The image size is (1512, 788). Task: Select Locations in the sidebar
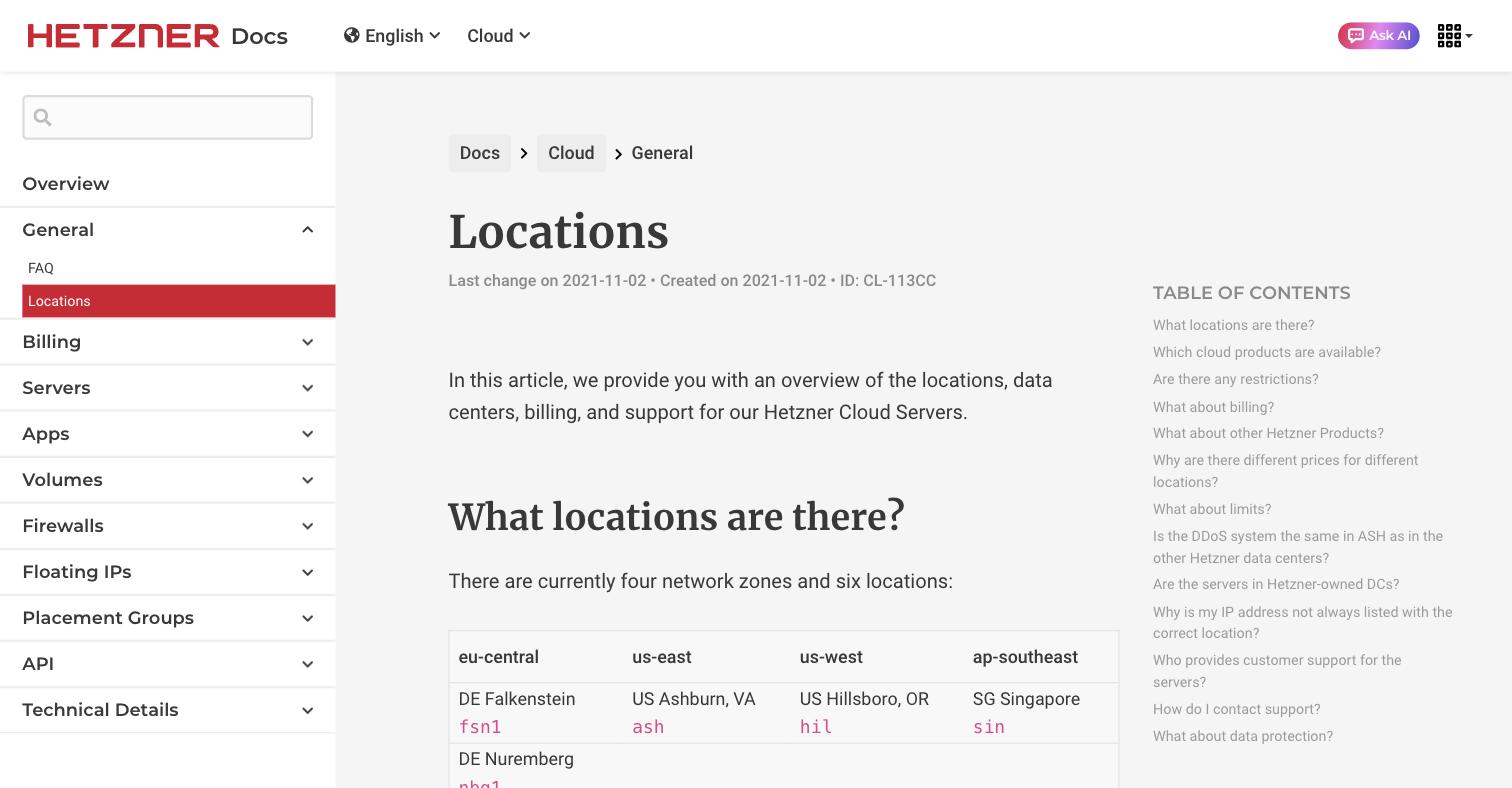[x=179, y=301]
